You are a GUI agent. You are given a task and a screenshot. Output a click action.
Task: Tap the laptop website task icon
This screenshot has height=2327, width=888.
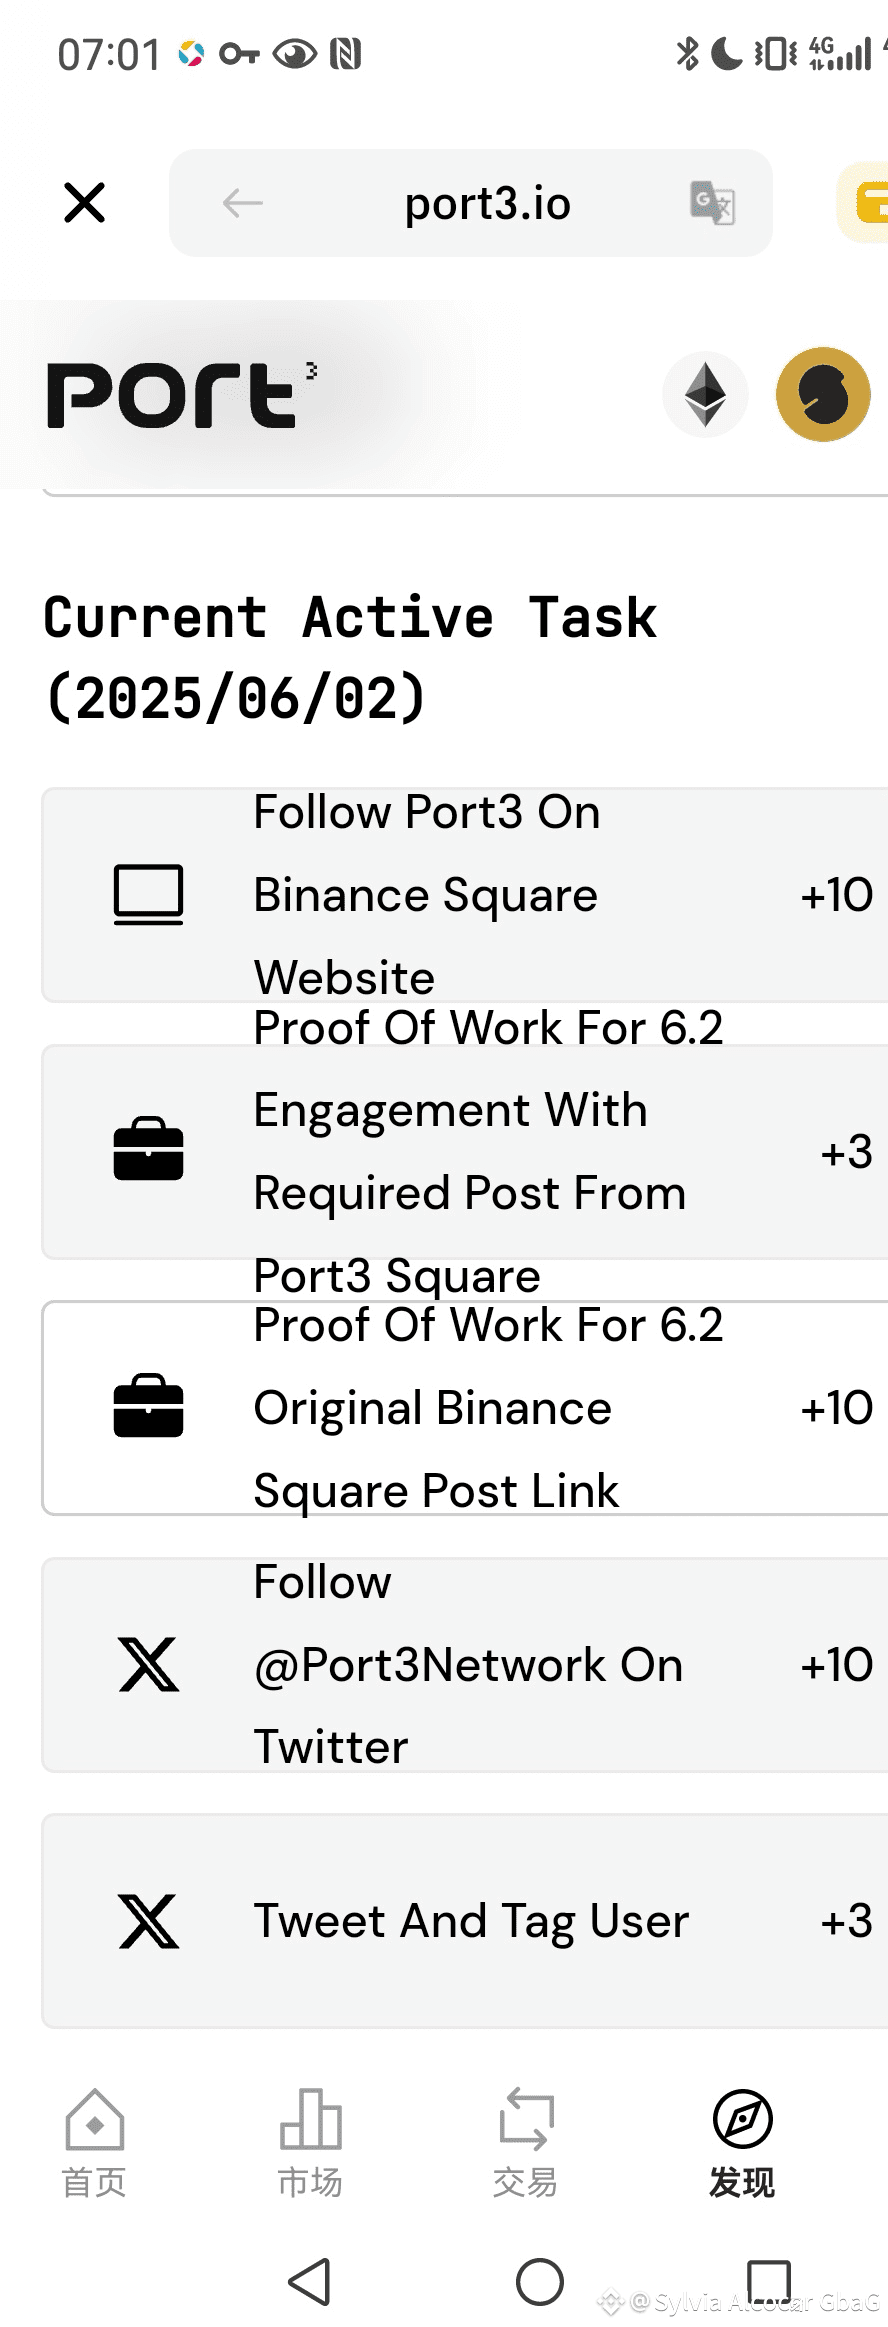[x=148, y=895]
